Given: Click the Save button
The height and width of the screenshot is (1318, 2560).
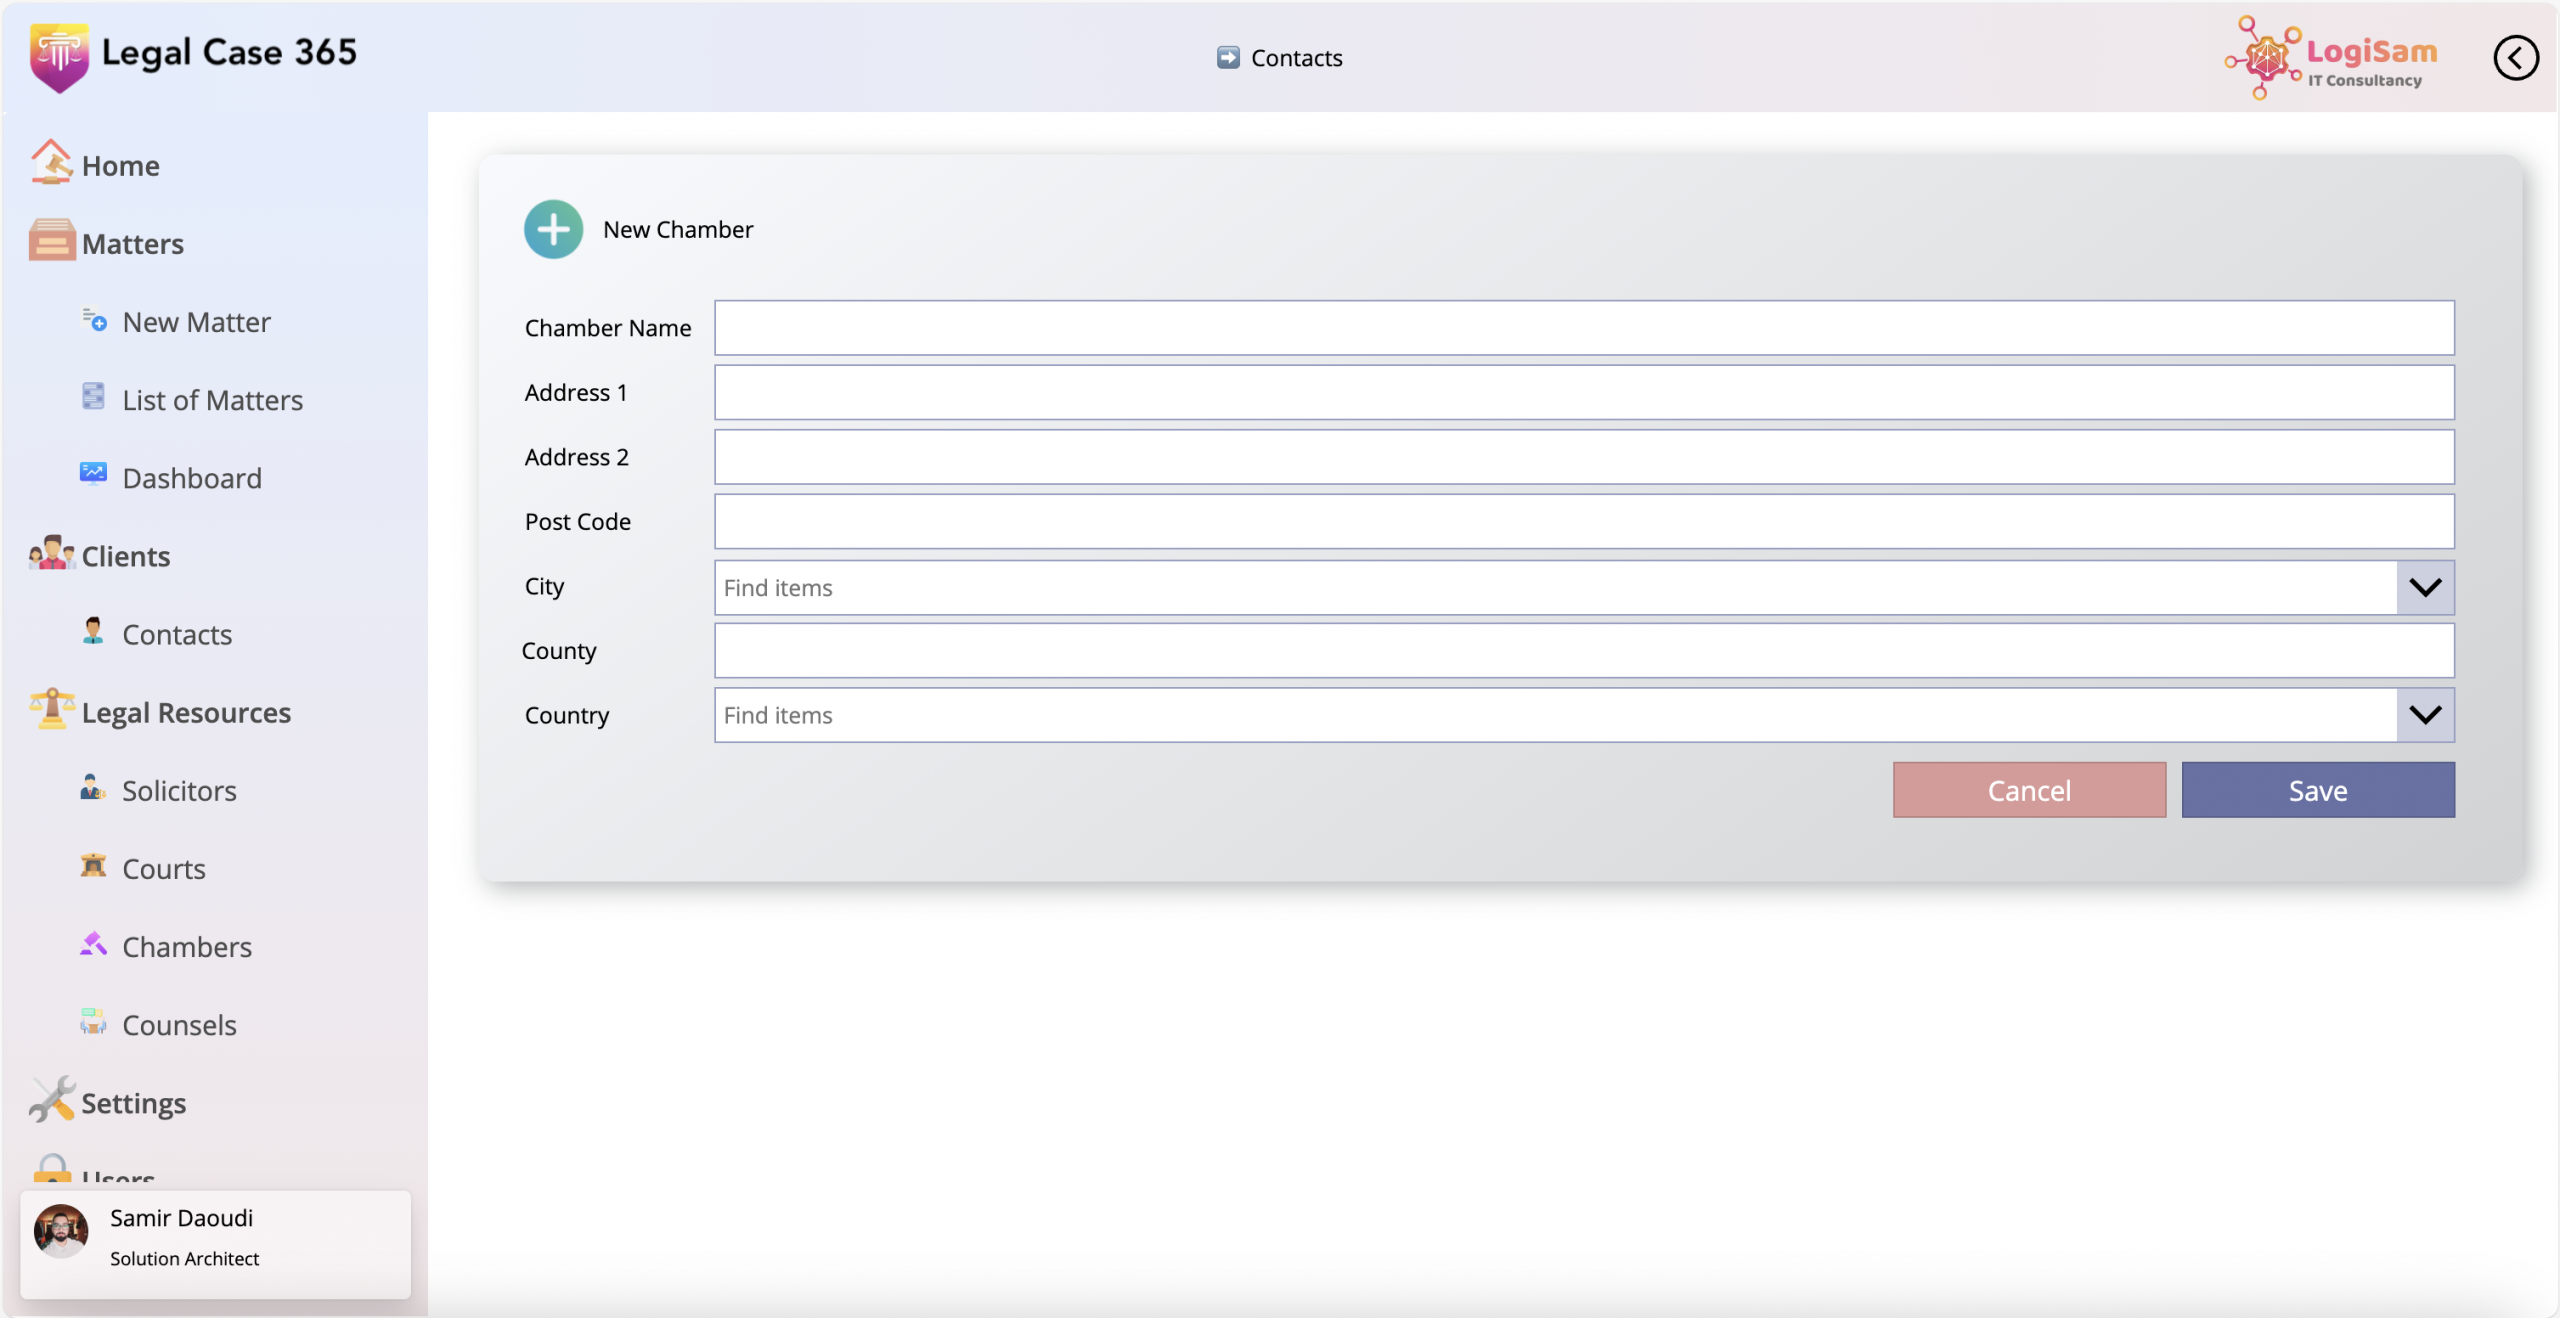Looking at the screenshot, I should click(x=2317, y=790).
